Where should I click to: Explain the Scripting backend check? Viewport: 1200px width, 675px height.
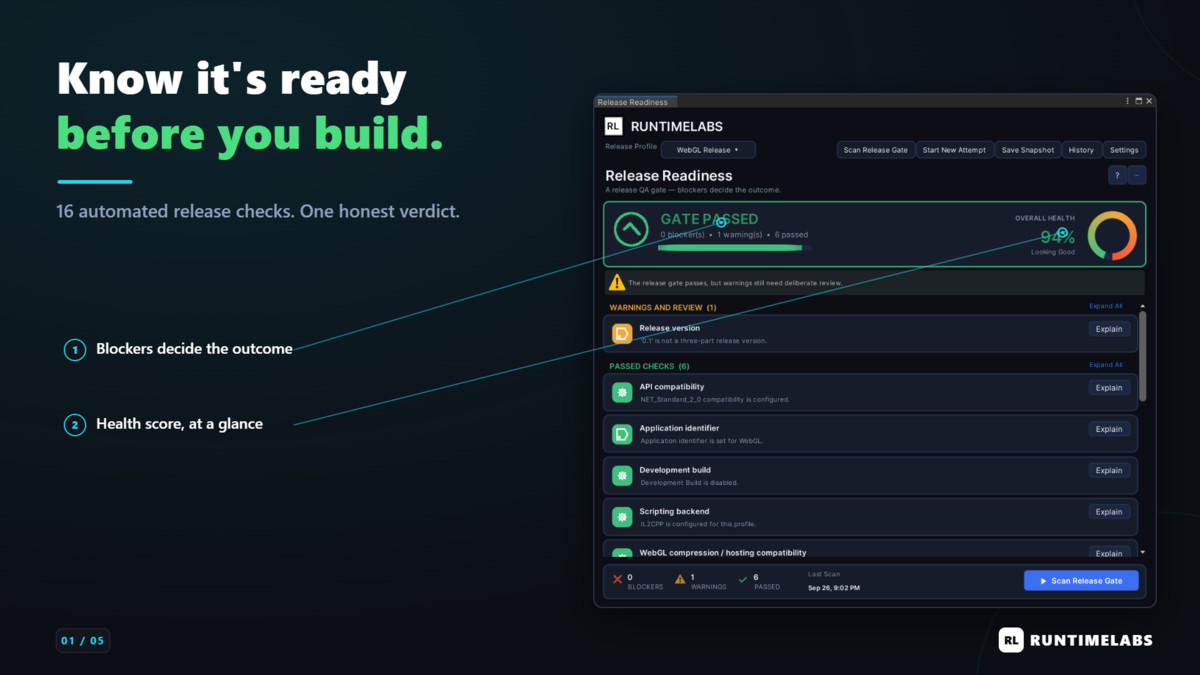[1109, 512]
